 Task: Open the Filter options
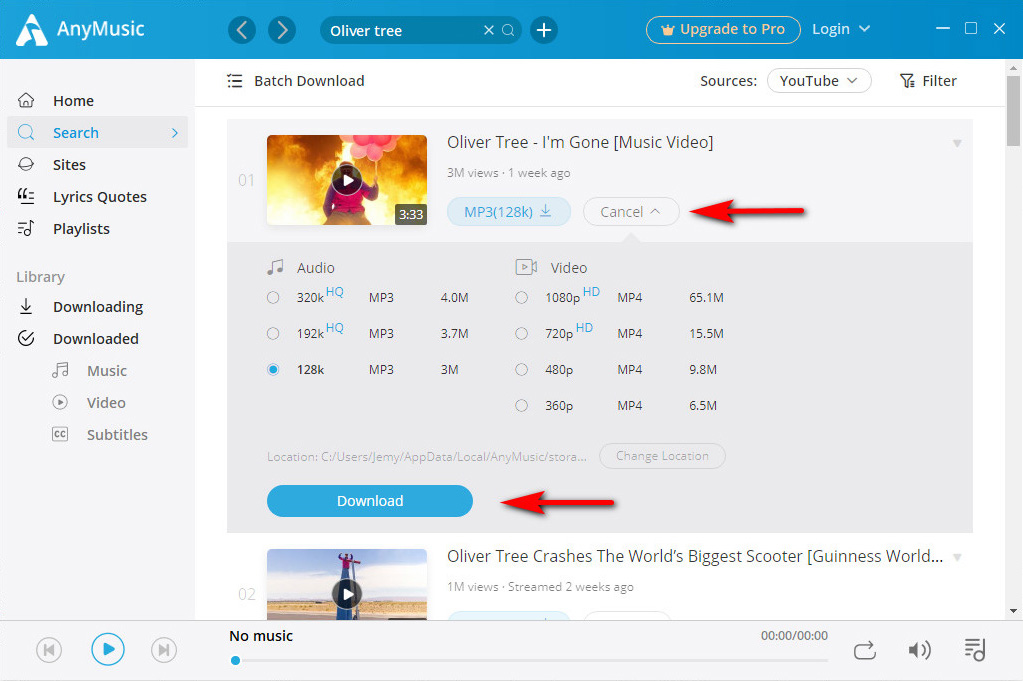click(928, 81)
